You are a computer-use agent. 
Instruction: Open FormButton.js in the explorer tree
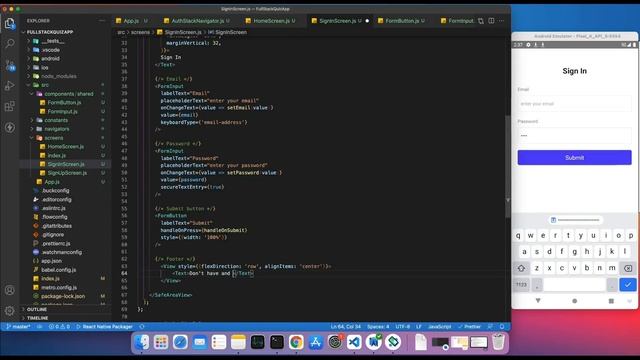tap(64, 102)
